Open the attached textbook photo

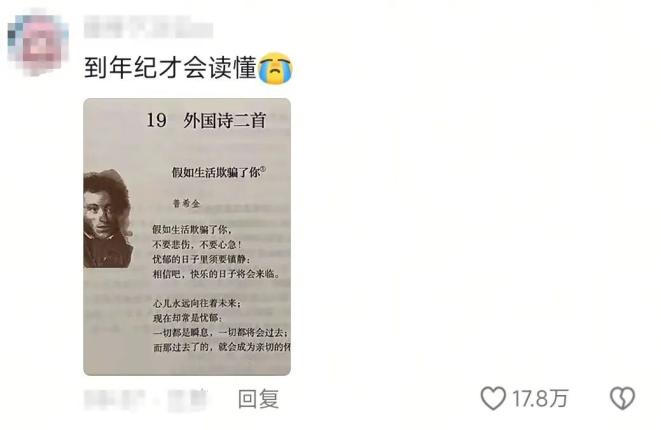[x=187, y=236]
